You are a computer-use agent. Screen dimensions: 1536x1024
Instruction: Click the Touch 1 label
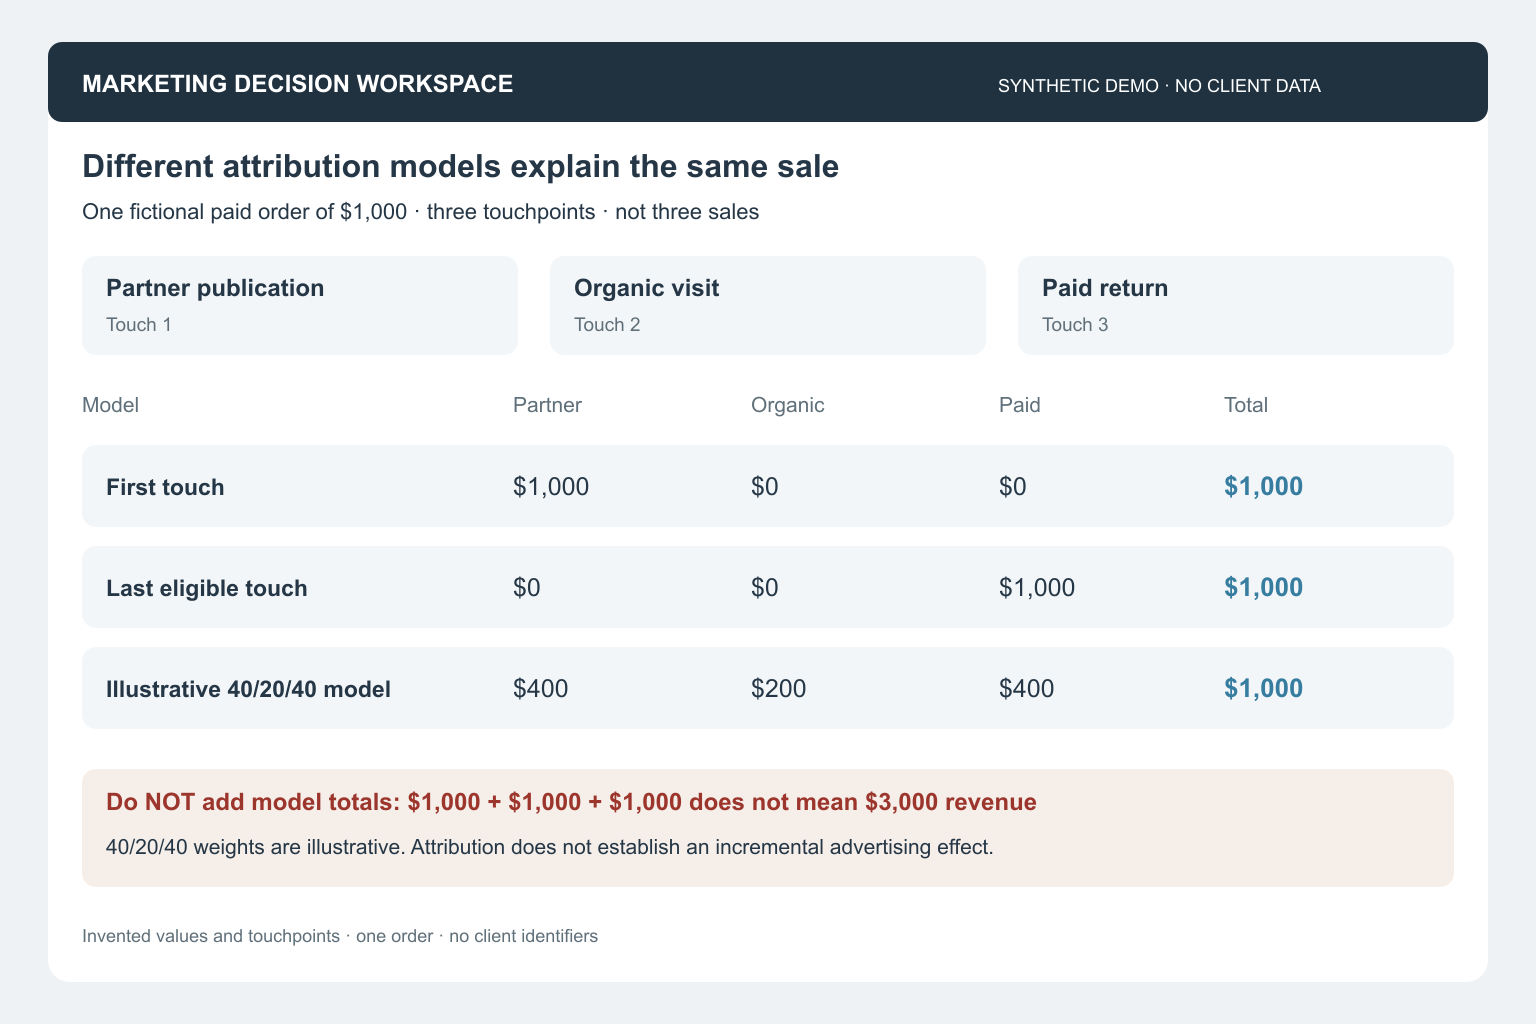click(139, 325)
